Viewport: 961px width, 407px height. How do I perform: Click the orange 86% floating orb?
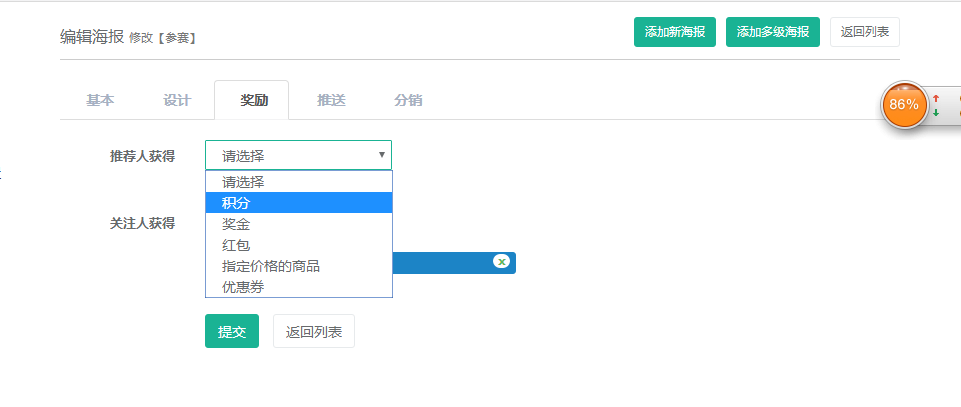click(904, 105)
